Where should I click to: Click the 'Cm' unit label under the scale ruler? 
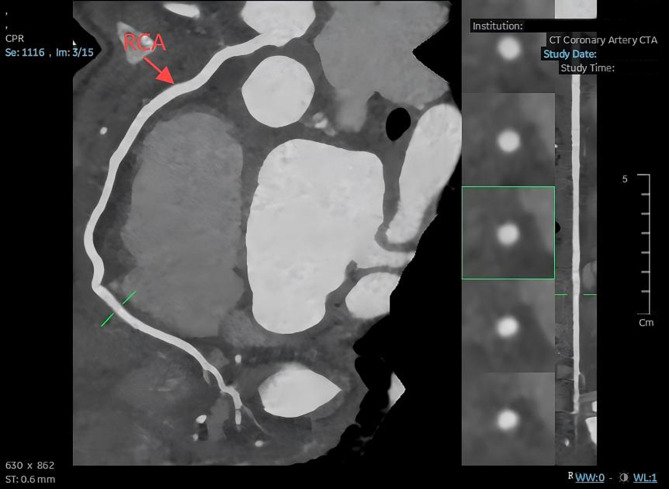(646, 323)
